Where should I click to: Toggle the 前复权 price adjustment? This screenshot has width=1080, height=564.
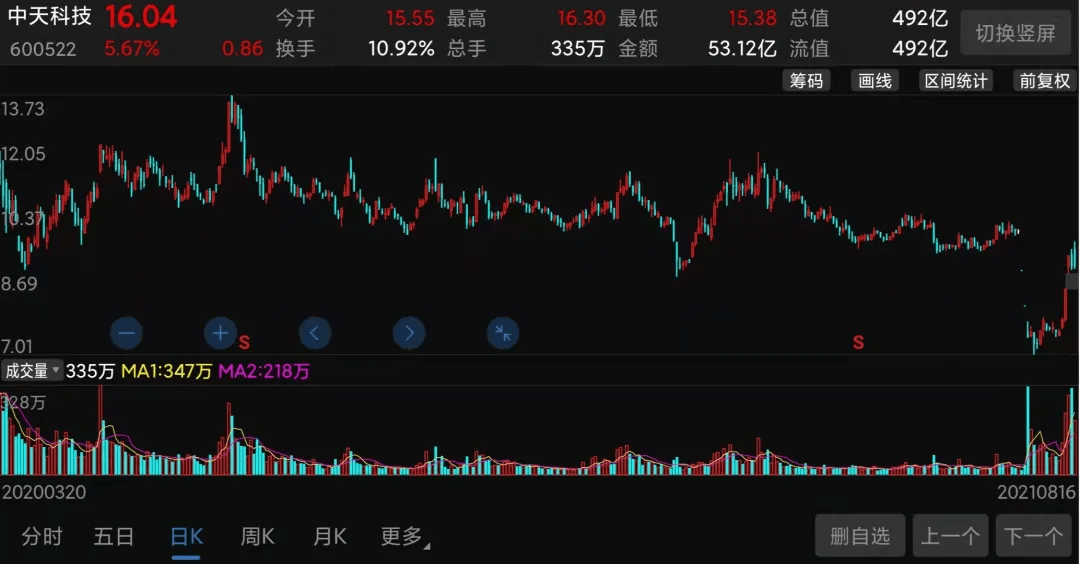tap(1044, 81)
